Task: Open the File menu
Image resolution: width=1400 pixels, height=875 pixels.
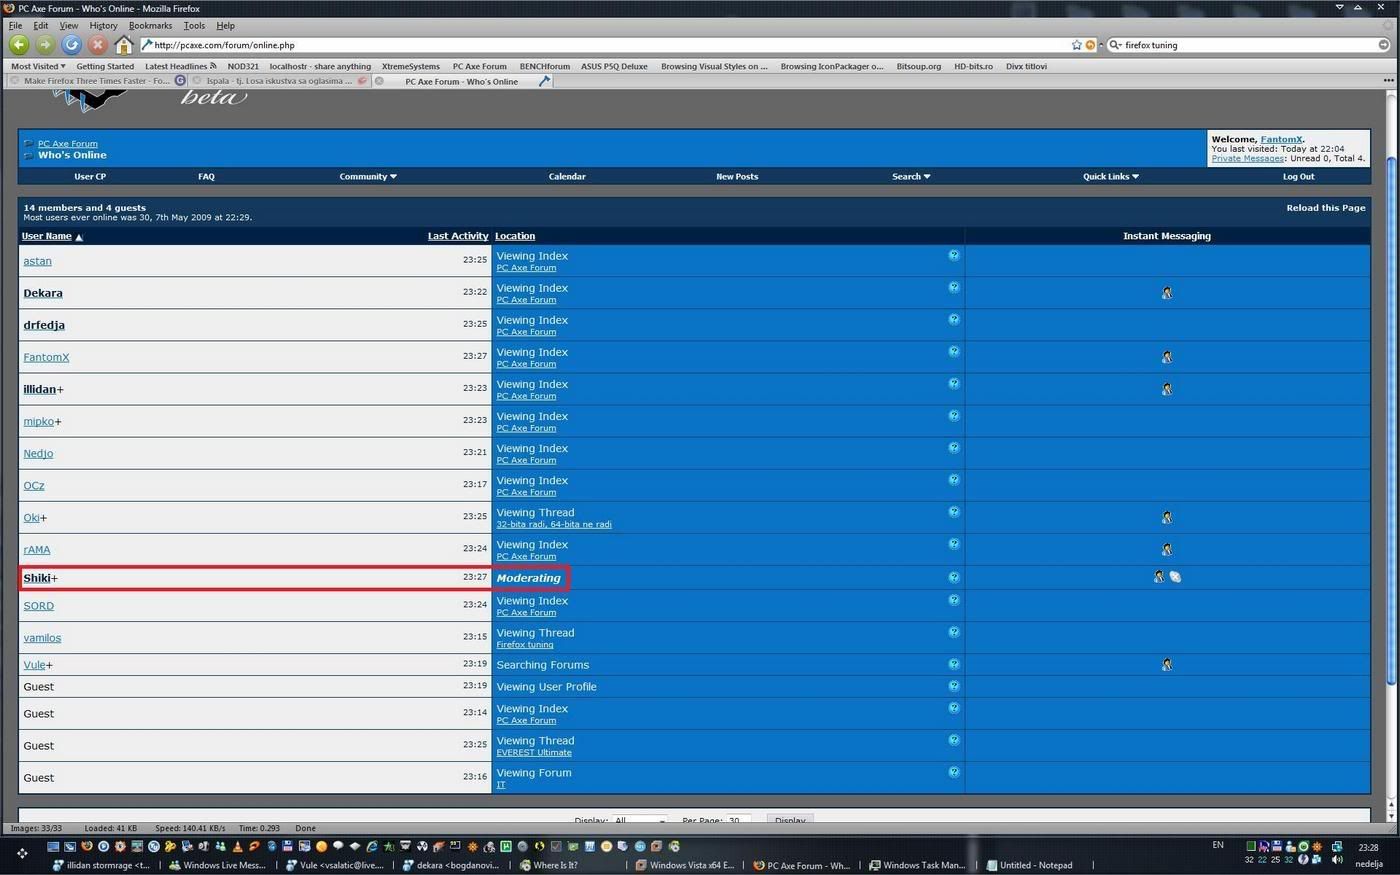Action: pos(15,25)
